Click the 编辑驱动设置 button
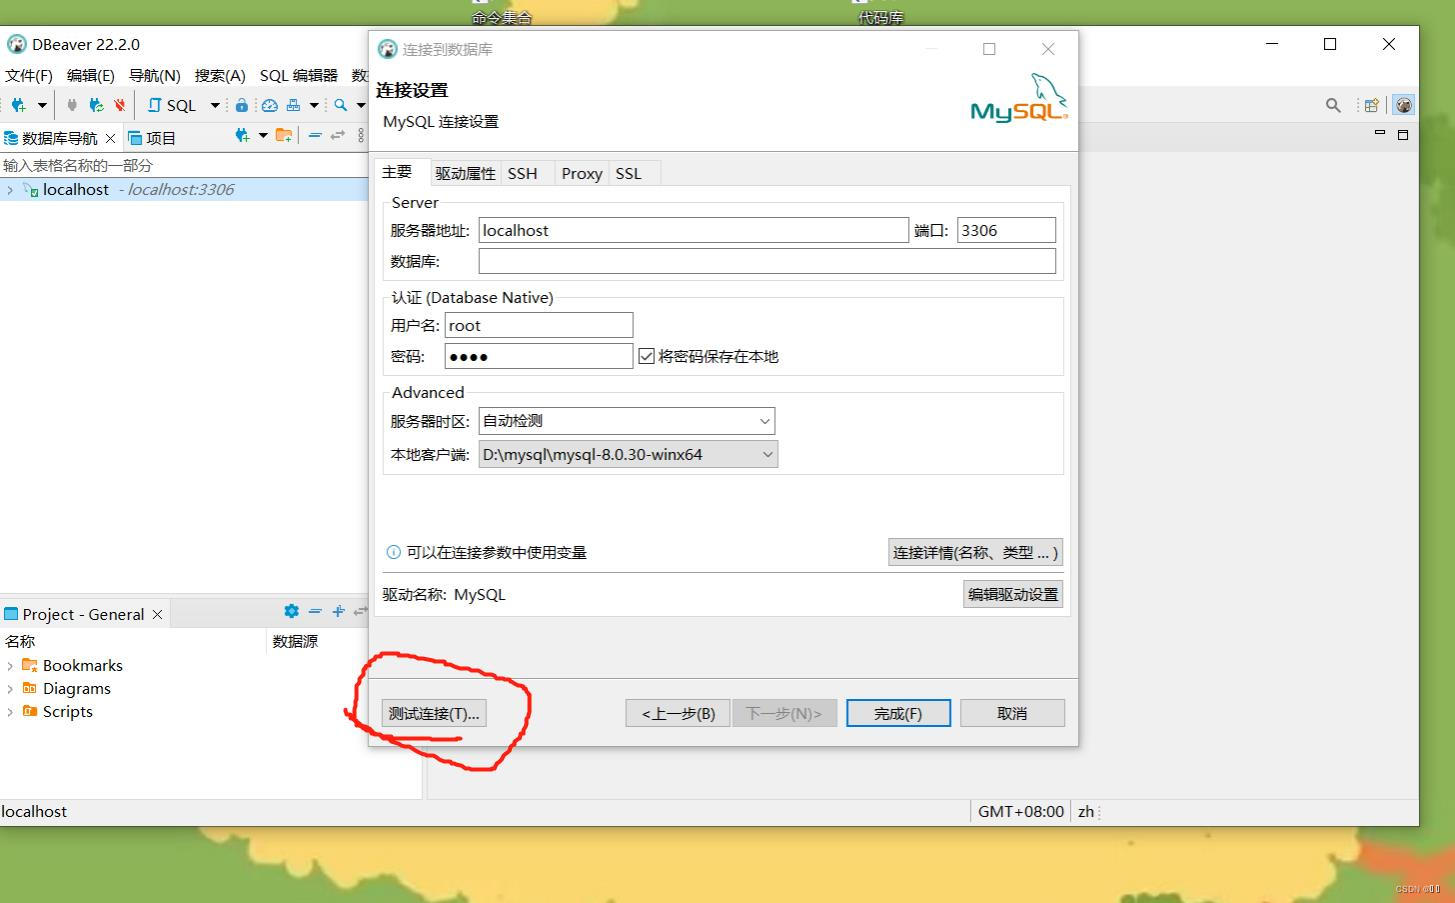 tap(1012, 593)
